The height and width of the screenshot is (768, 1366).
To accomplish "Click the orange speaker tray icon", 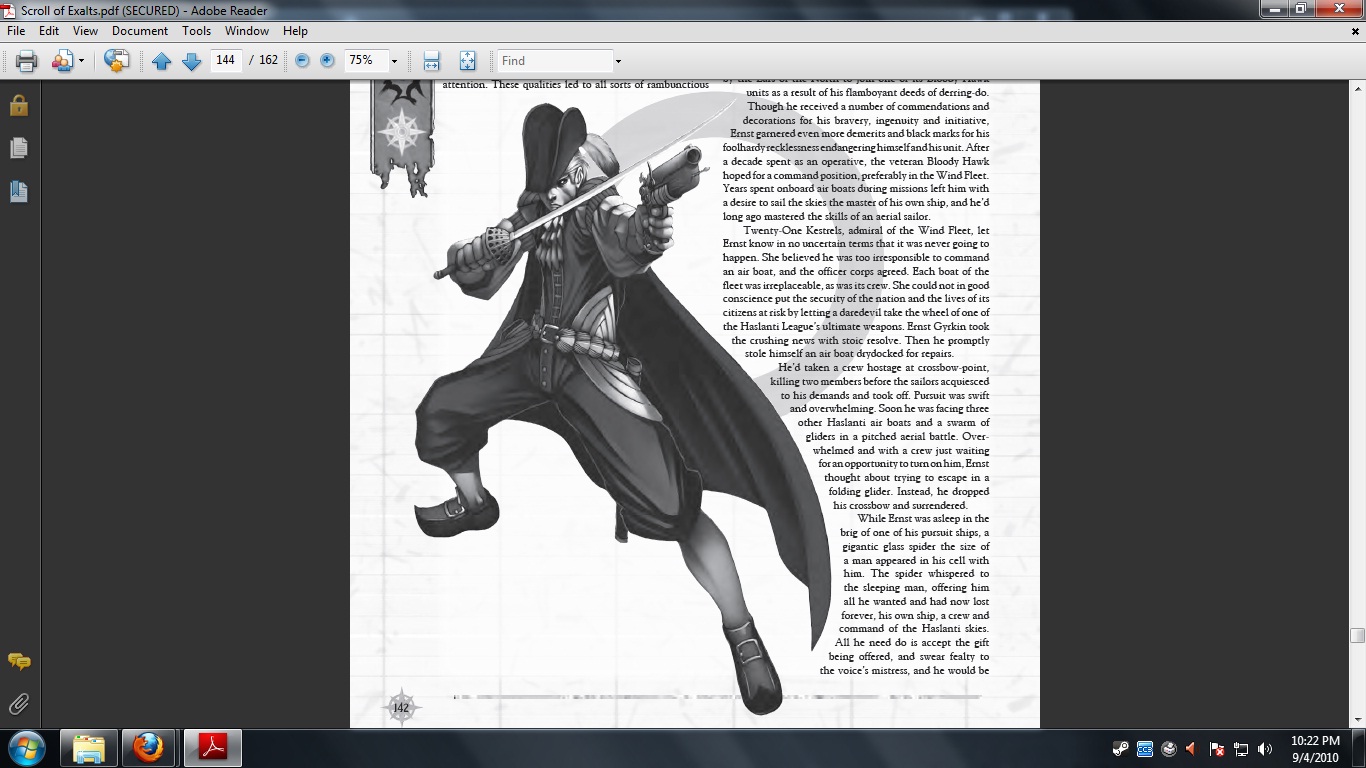I will [1192, 749].
